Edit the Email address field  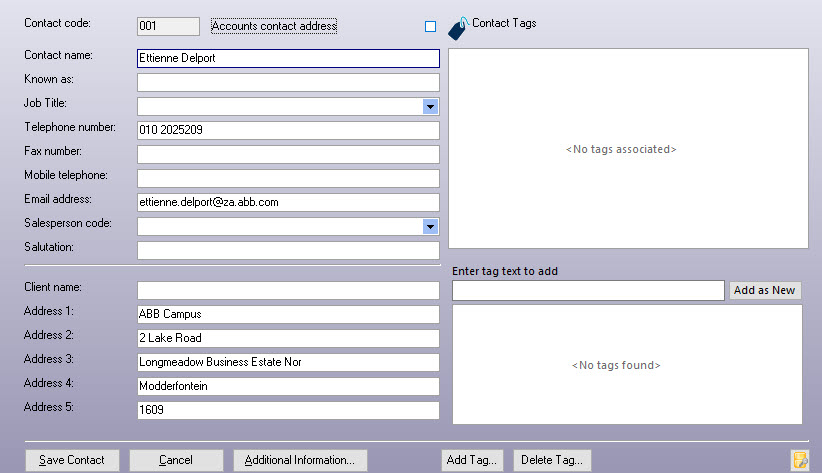(288, 202)
